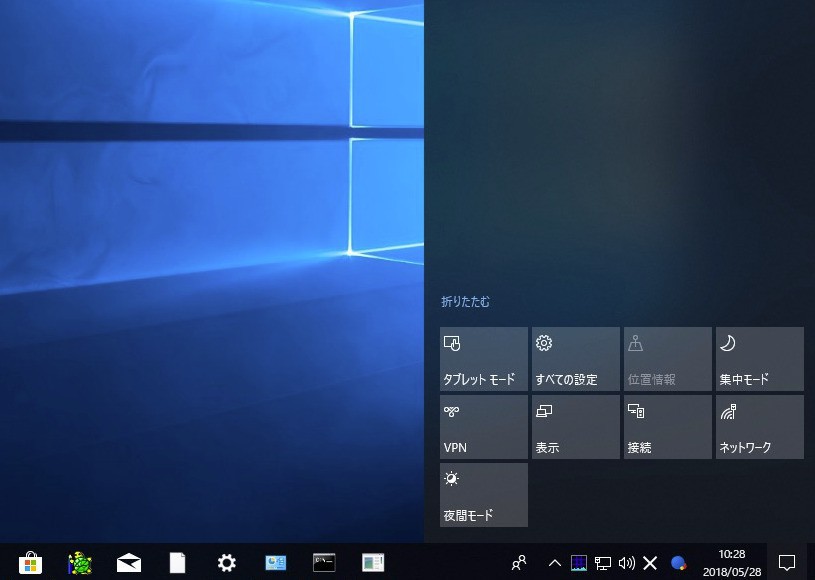Open Microsoft Store from the taskbar

pyautogui.click(x=30, y=563)
